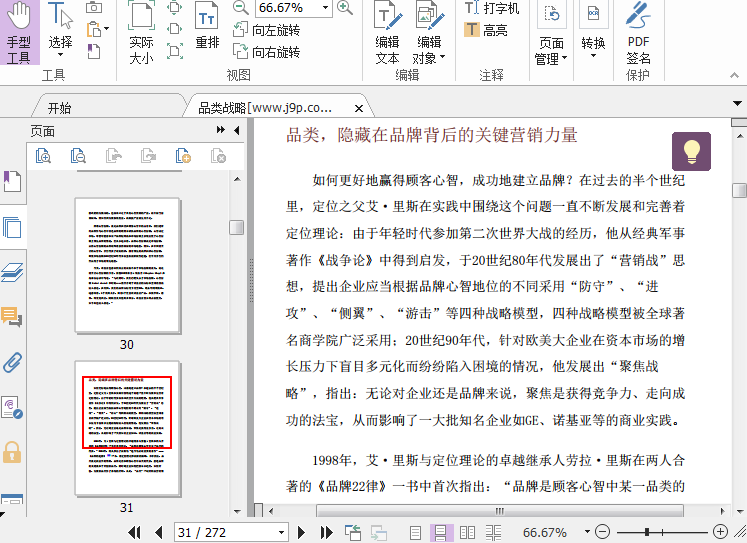747x543 pixels.
Task: Select the 品类战略 document tab
Action: (x=265, y=107)
